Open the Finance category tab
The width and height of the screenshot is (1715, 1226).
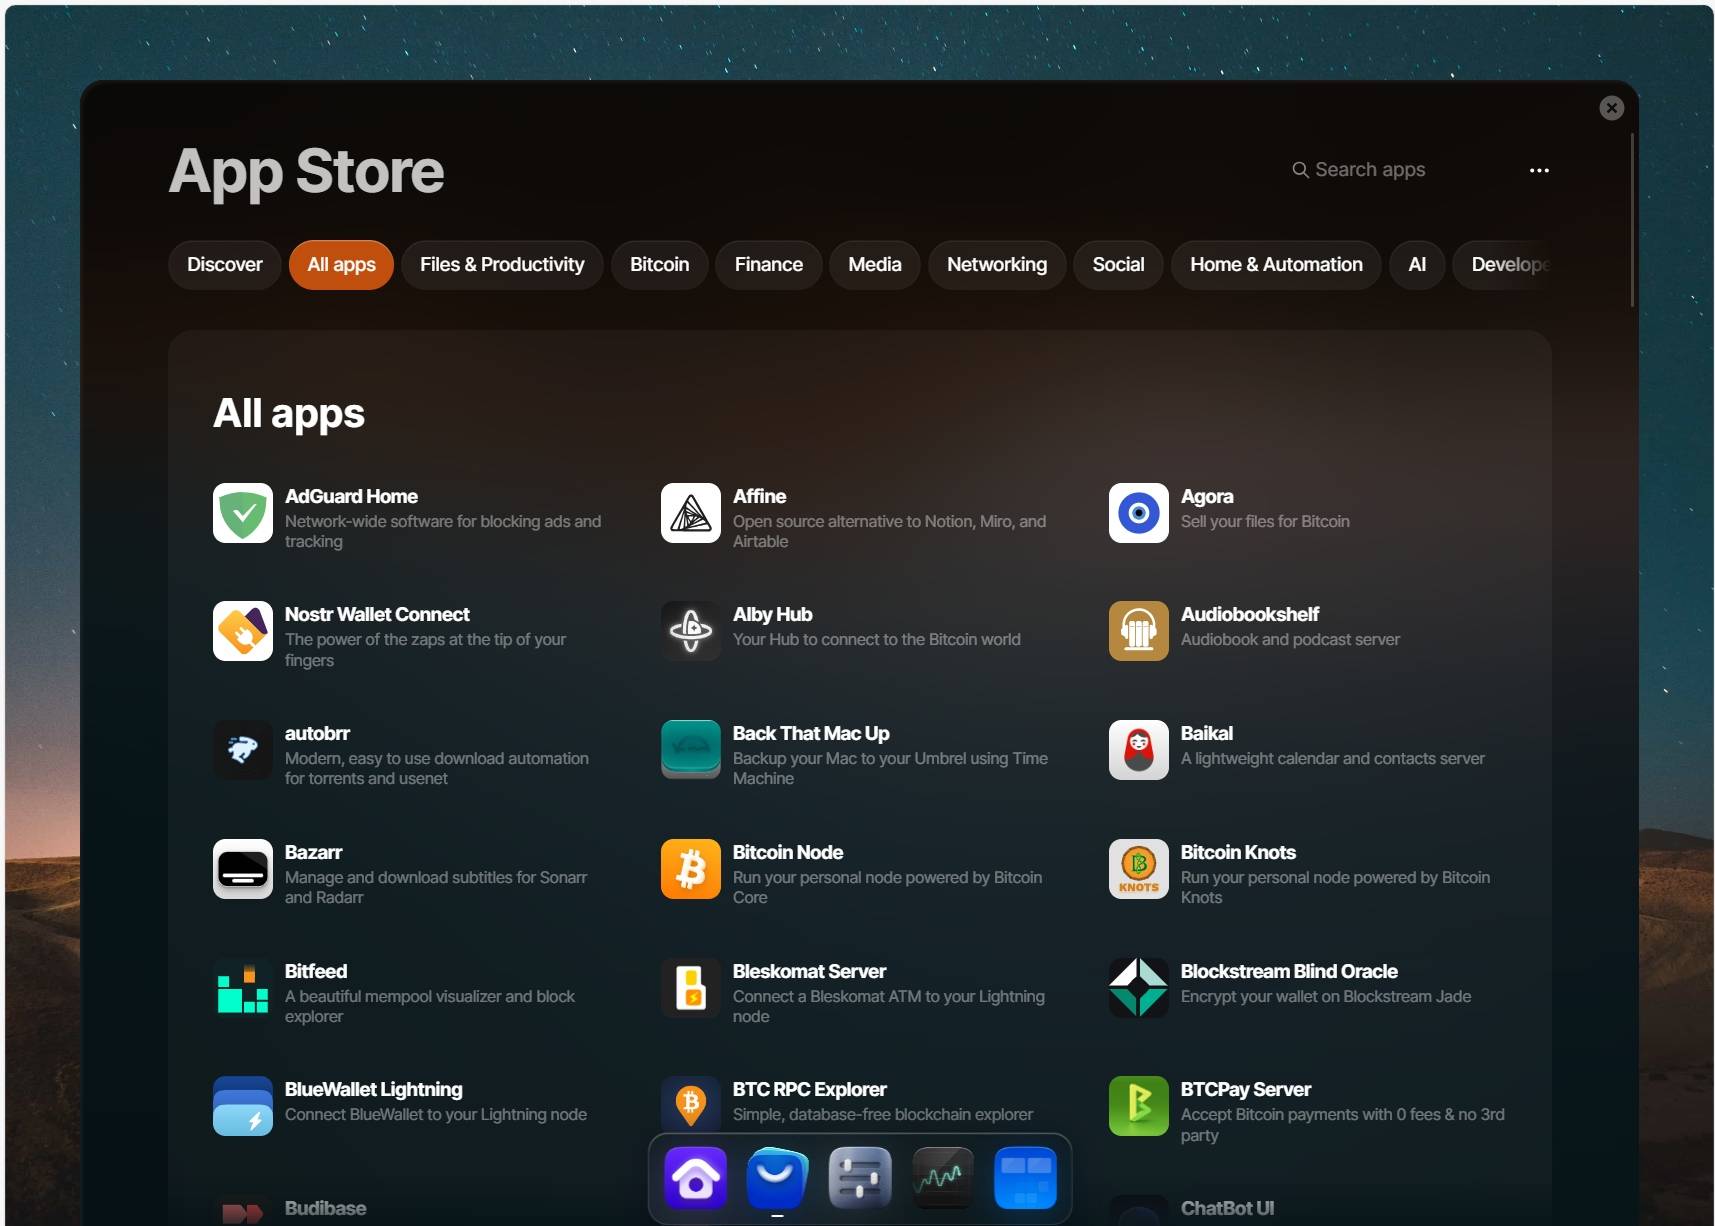[768, 265]
